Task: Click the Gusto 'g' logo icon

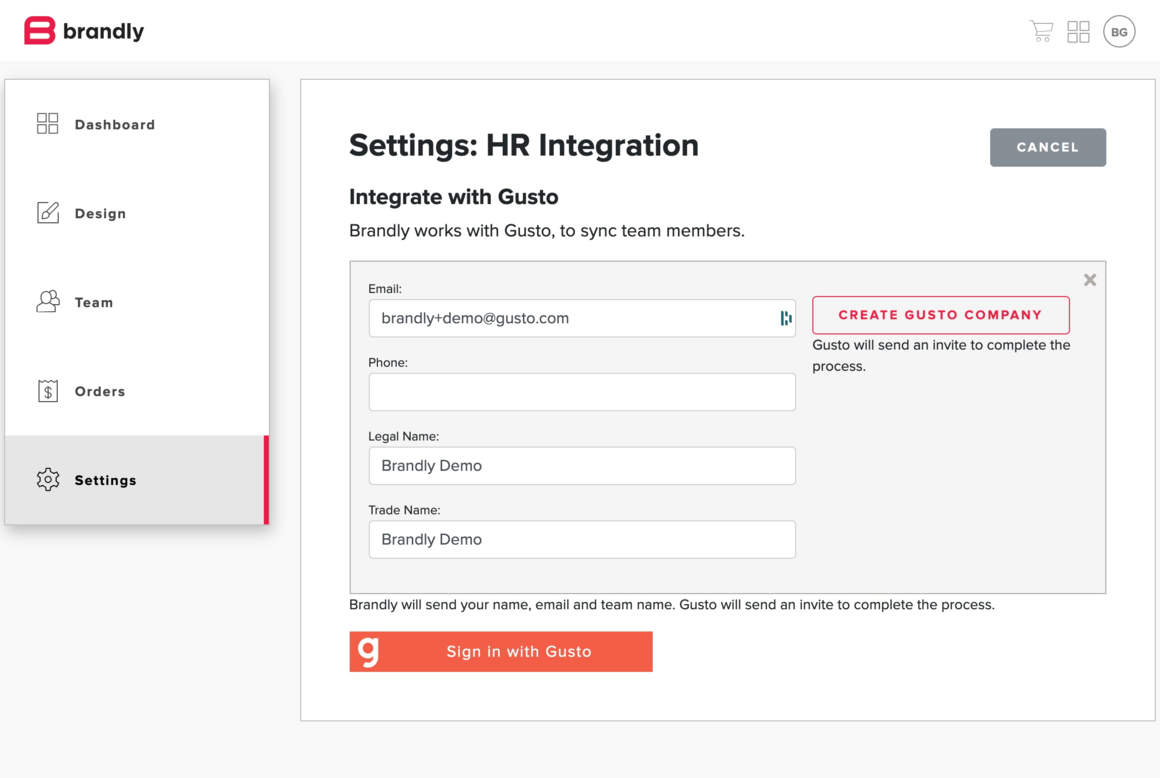Action: click(x=368, y=651)
